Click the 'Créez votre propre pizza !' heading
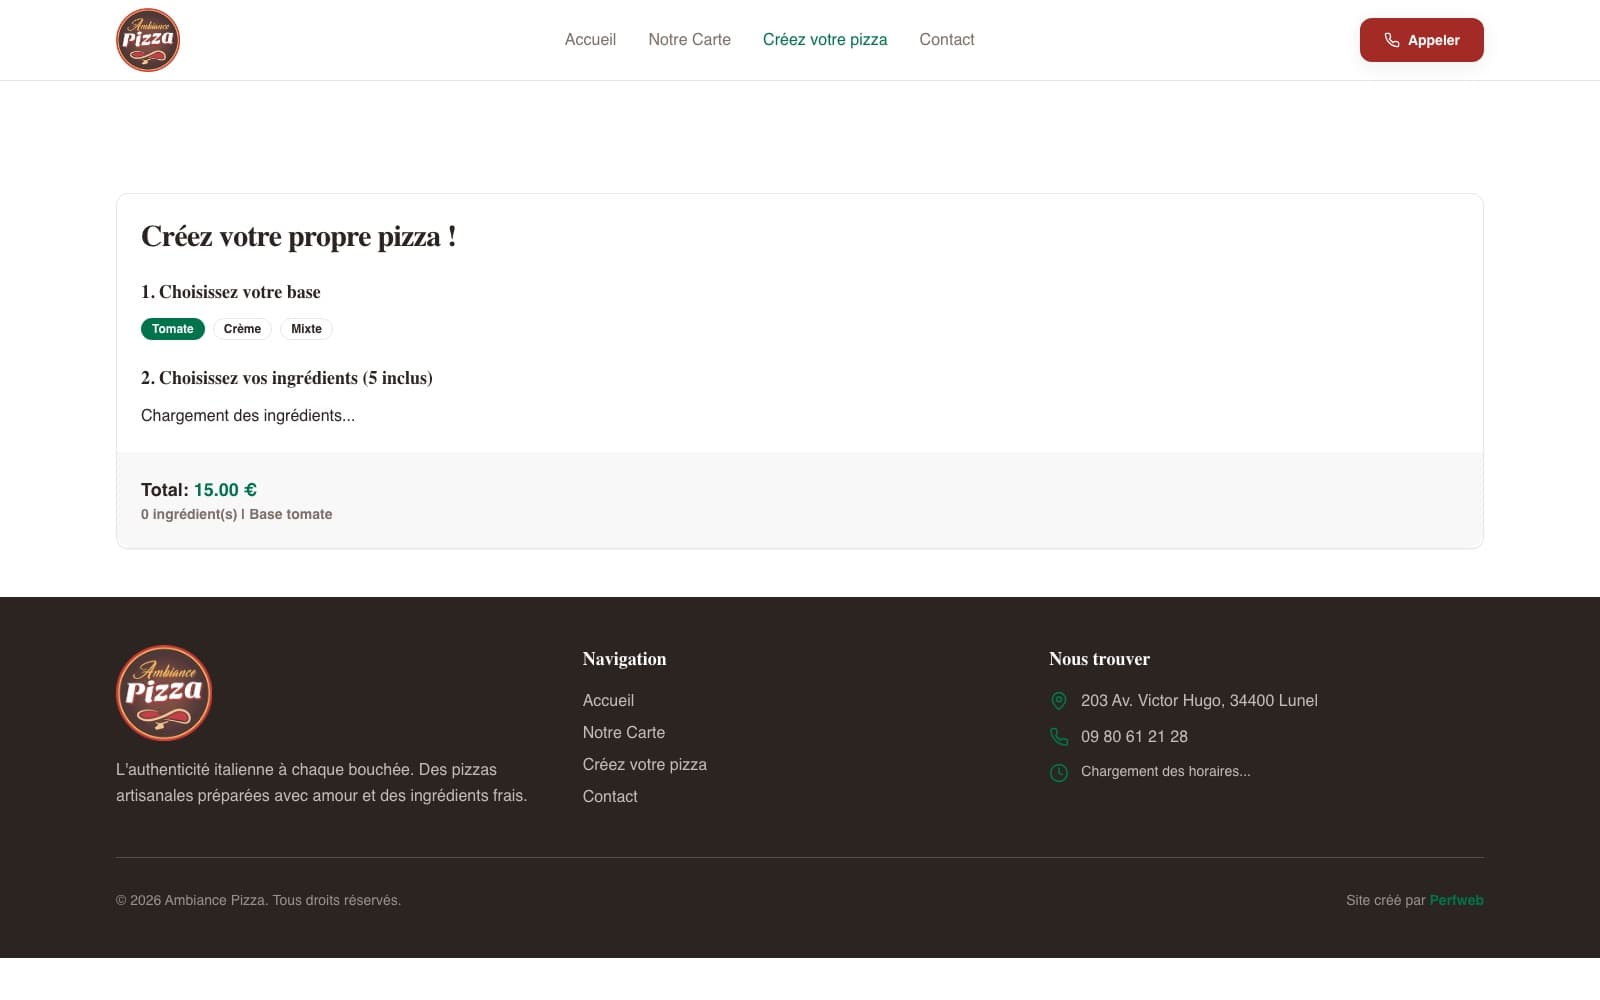Screen dimensions: 1600x1000 299,237
